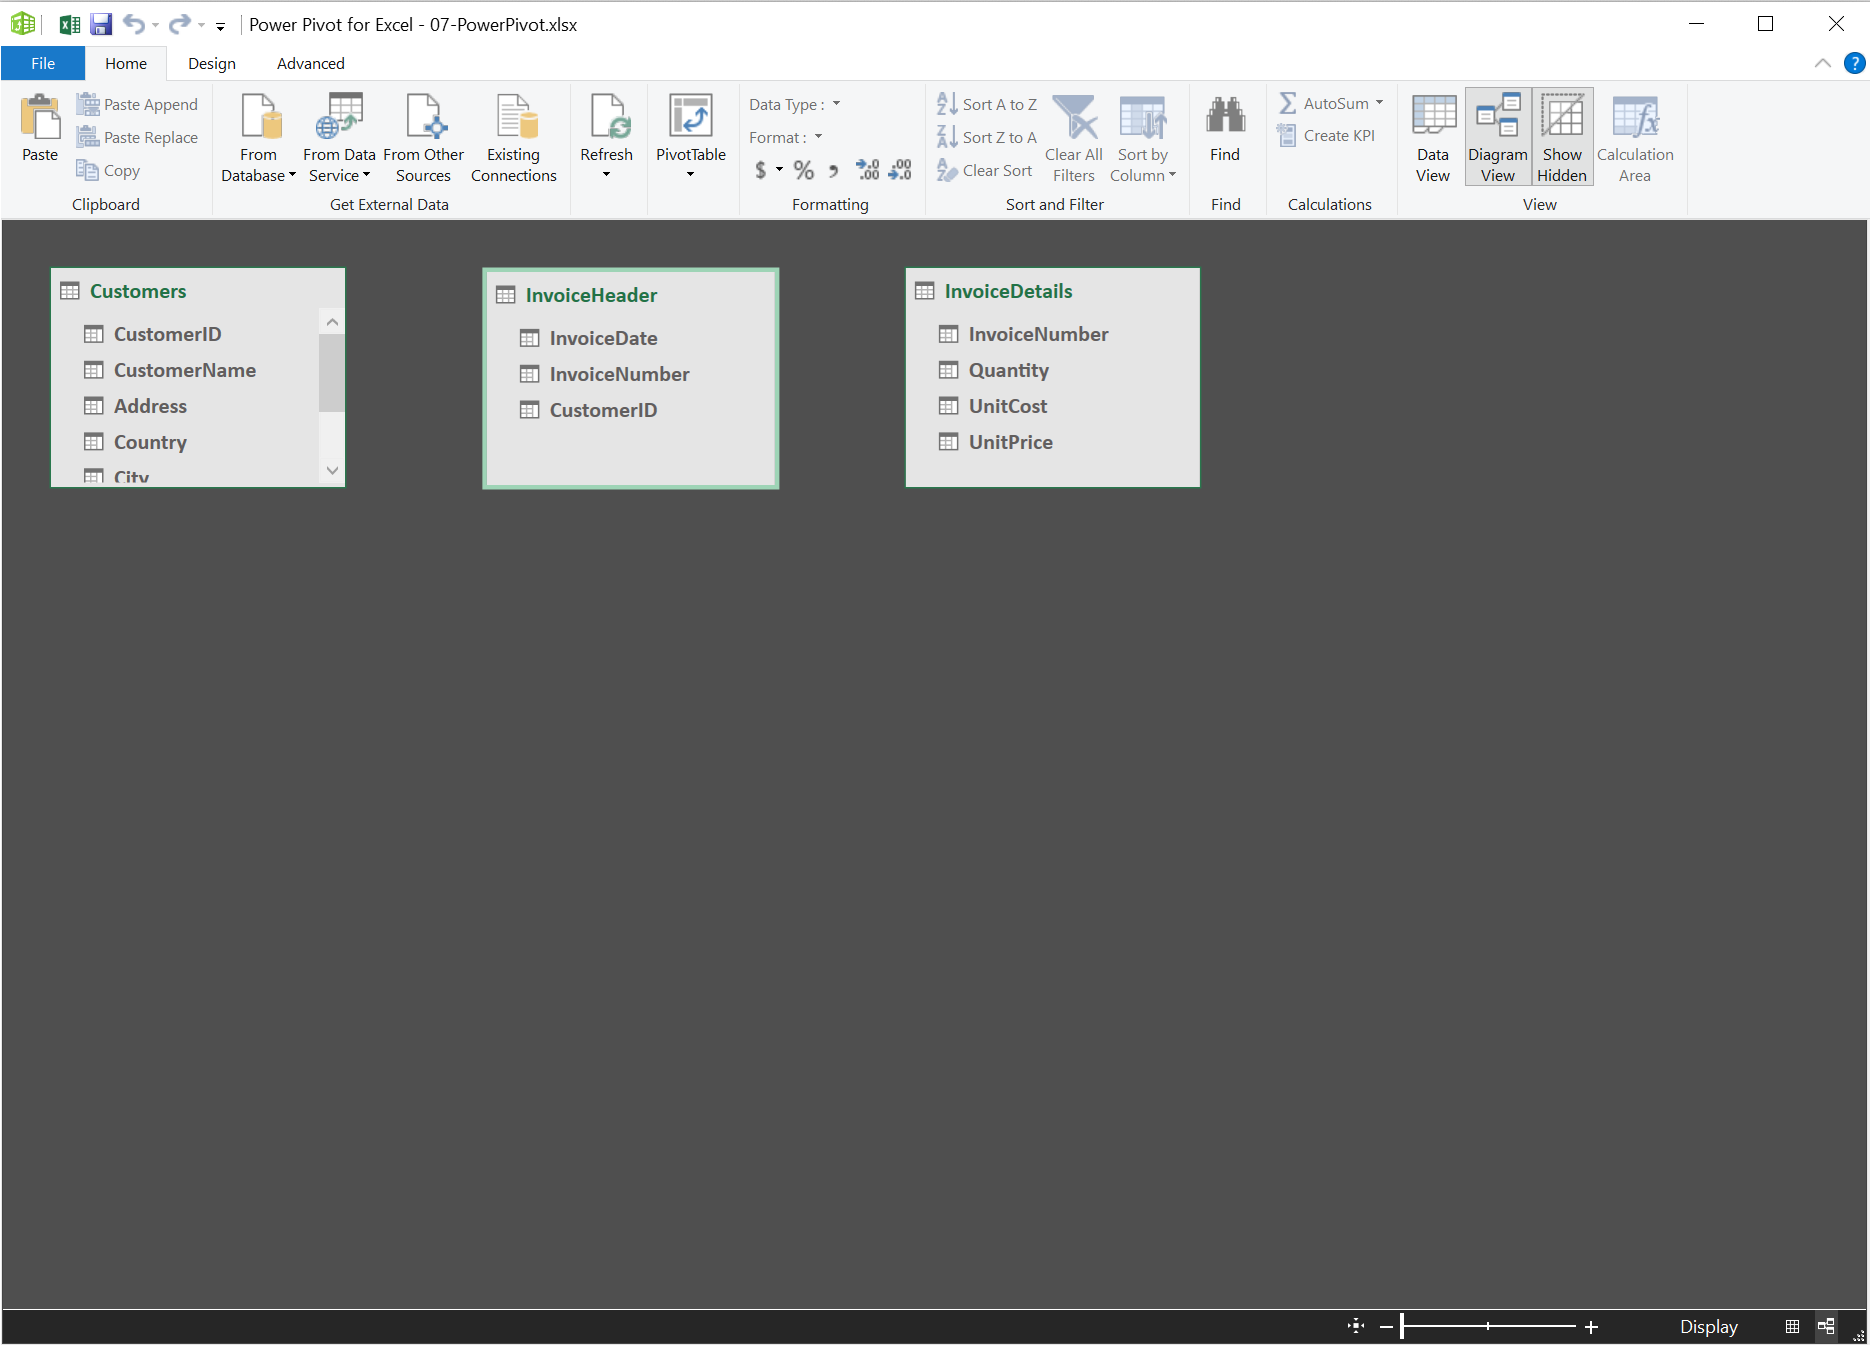Screen dimensions: 1870x1346
Task: Click the zoom slider handle
Action: pos(1402,1326)
